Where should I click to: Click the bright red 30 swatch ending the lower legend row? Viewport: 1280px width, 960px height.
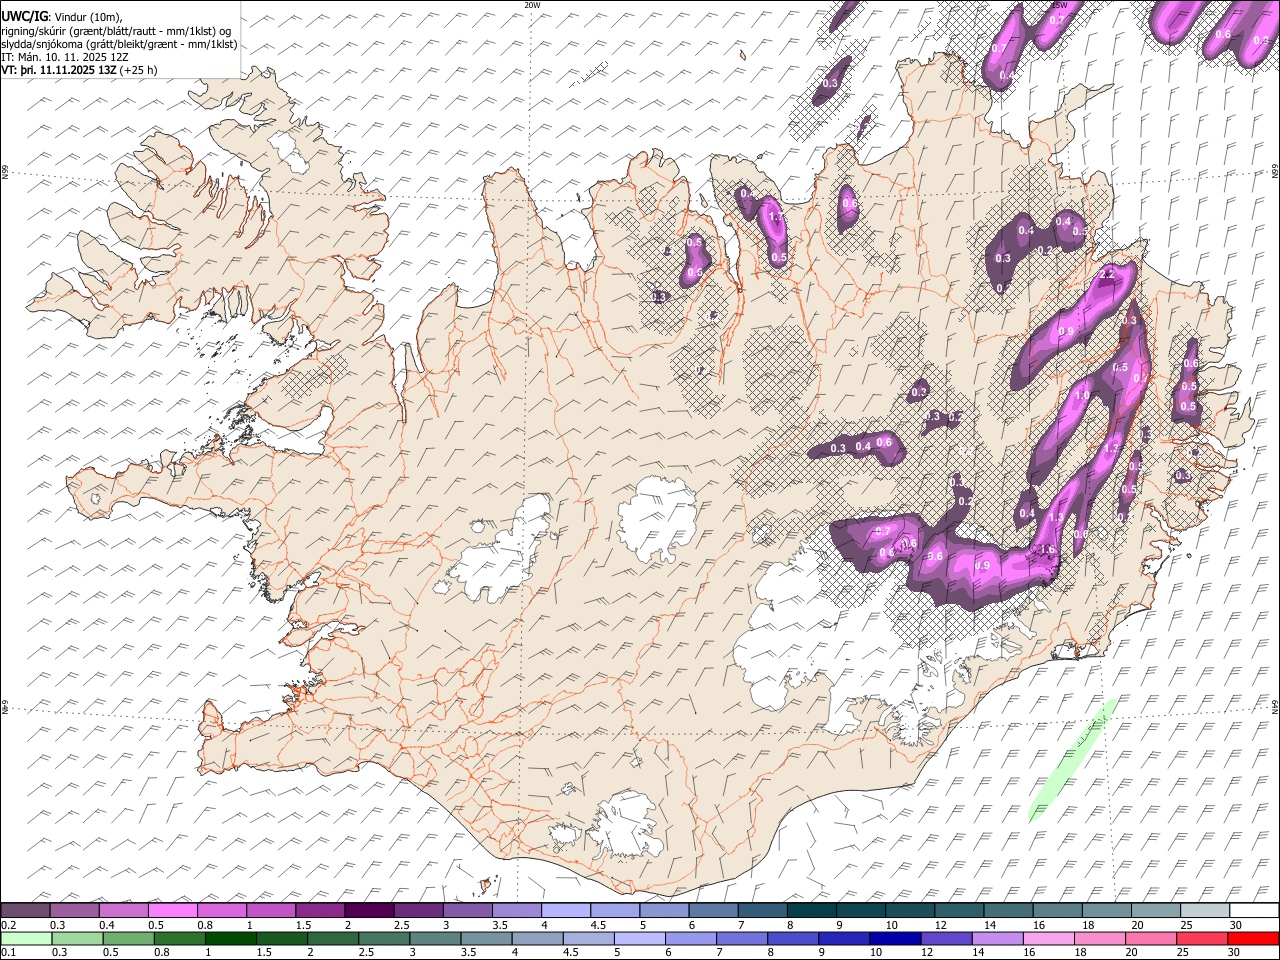pyautogui.click(x=1252, y=938)
